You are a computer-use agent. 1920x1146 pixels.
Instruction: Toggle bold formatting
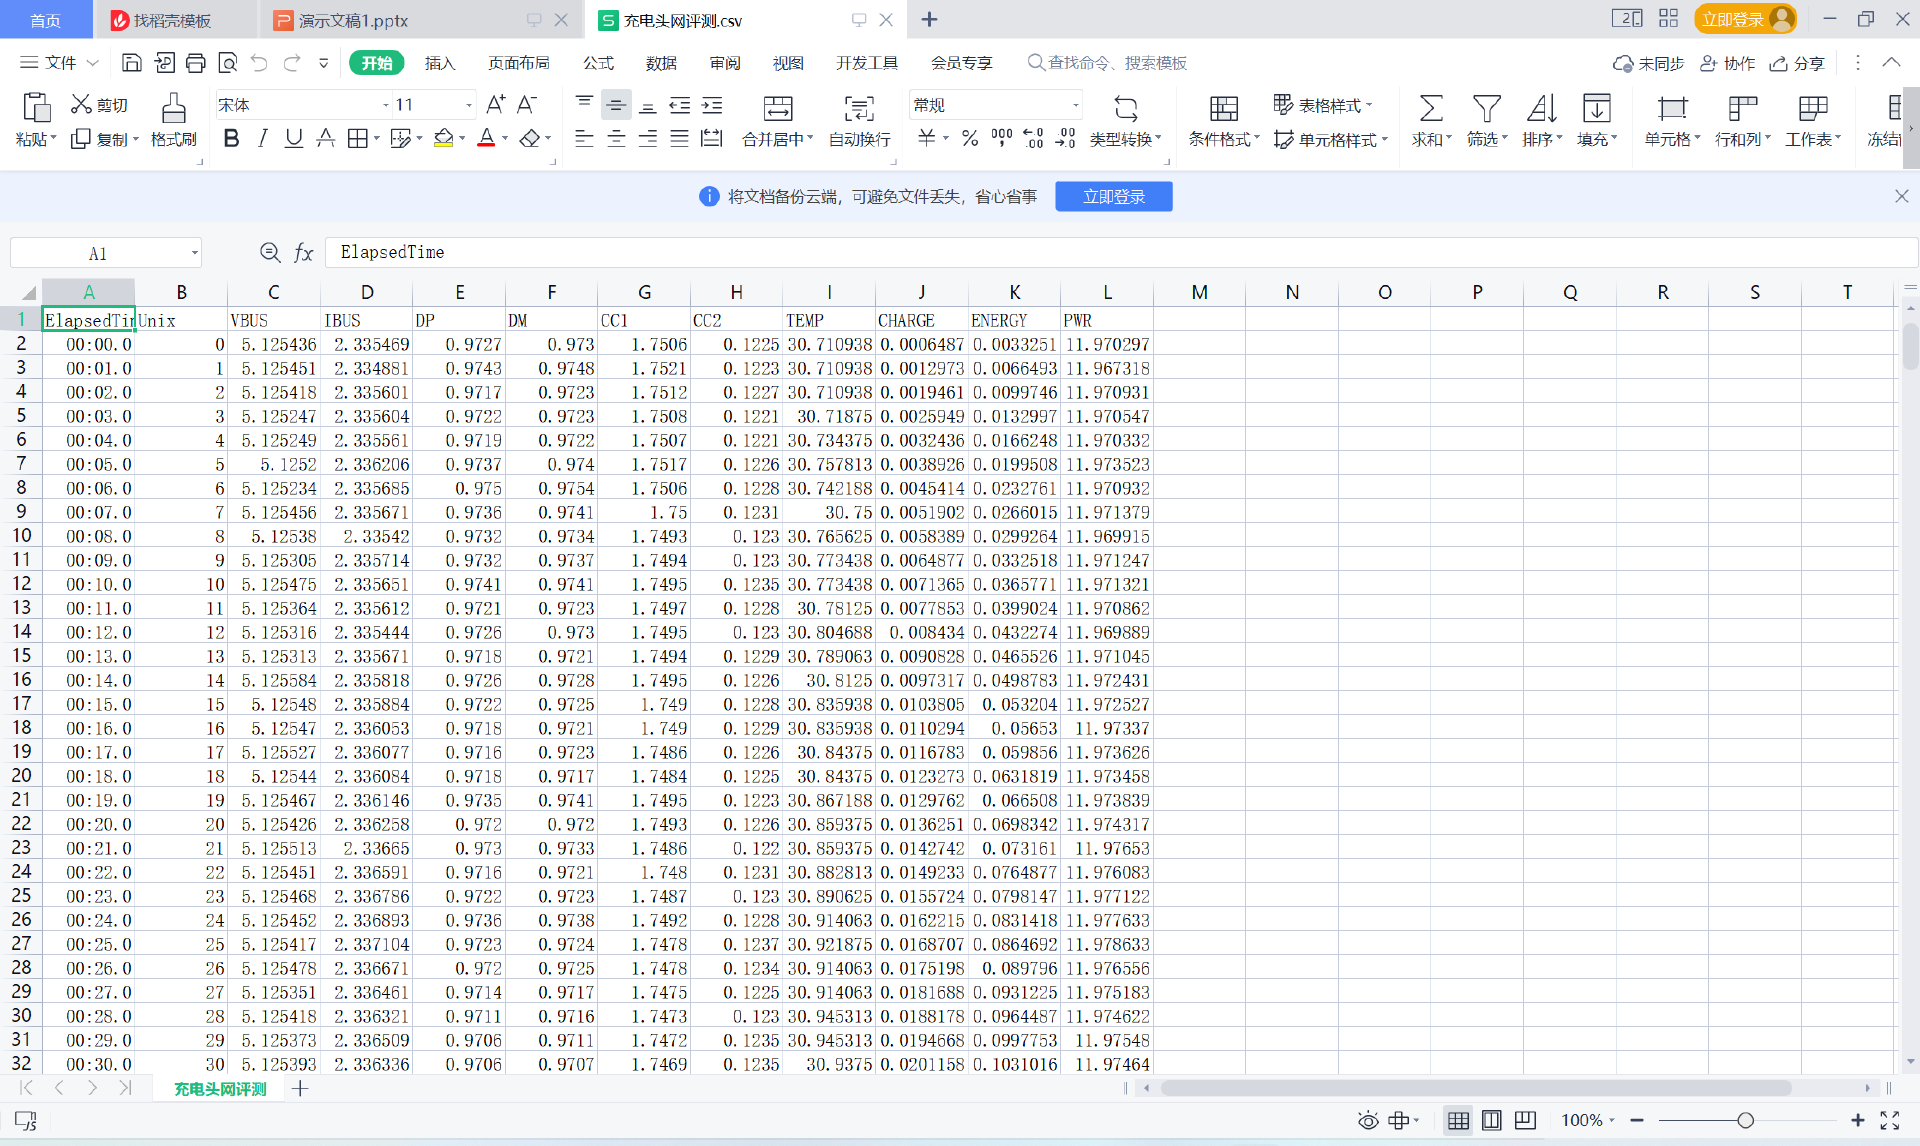tap(231, 139)
